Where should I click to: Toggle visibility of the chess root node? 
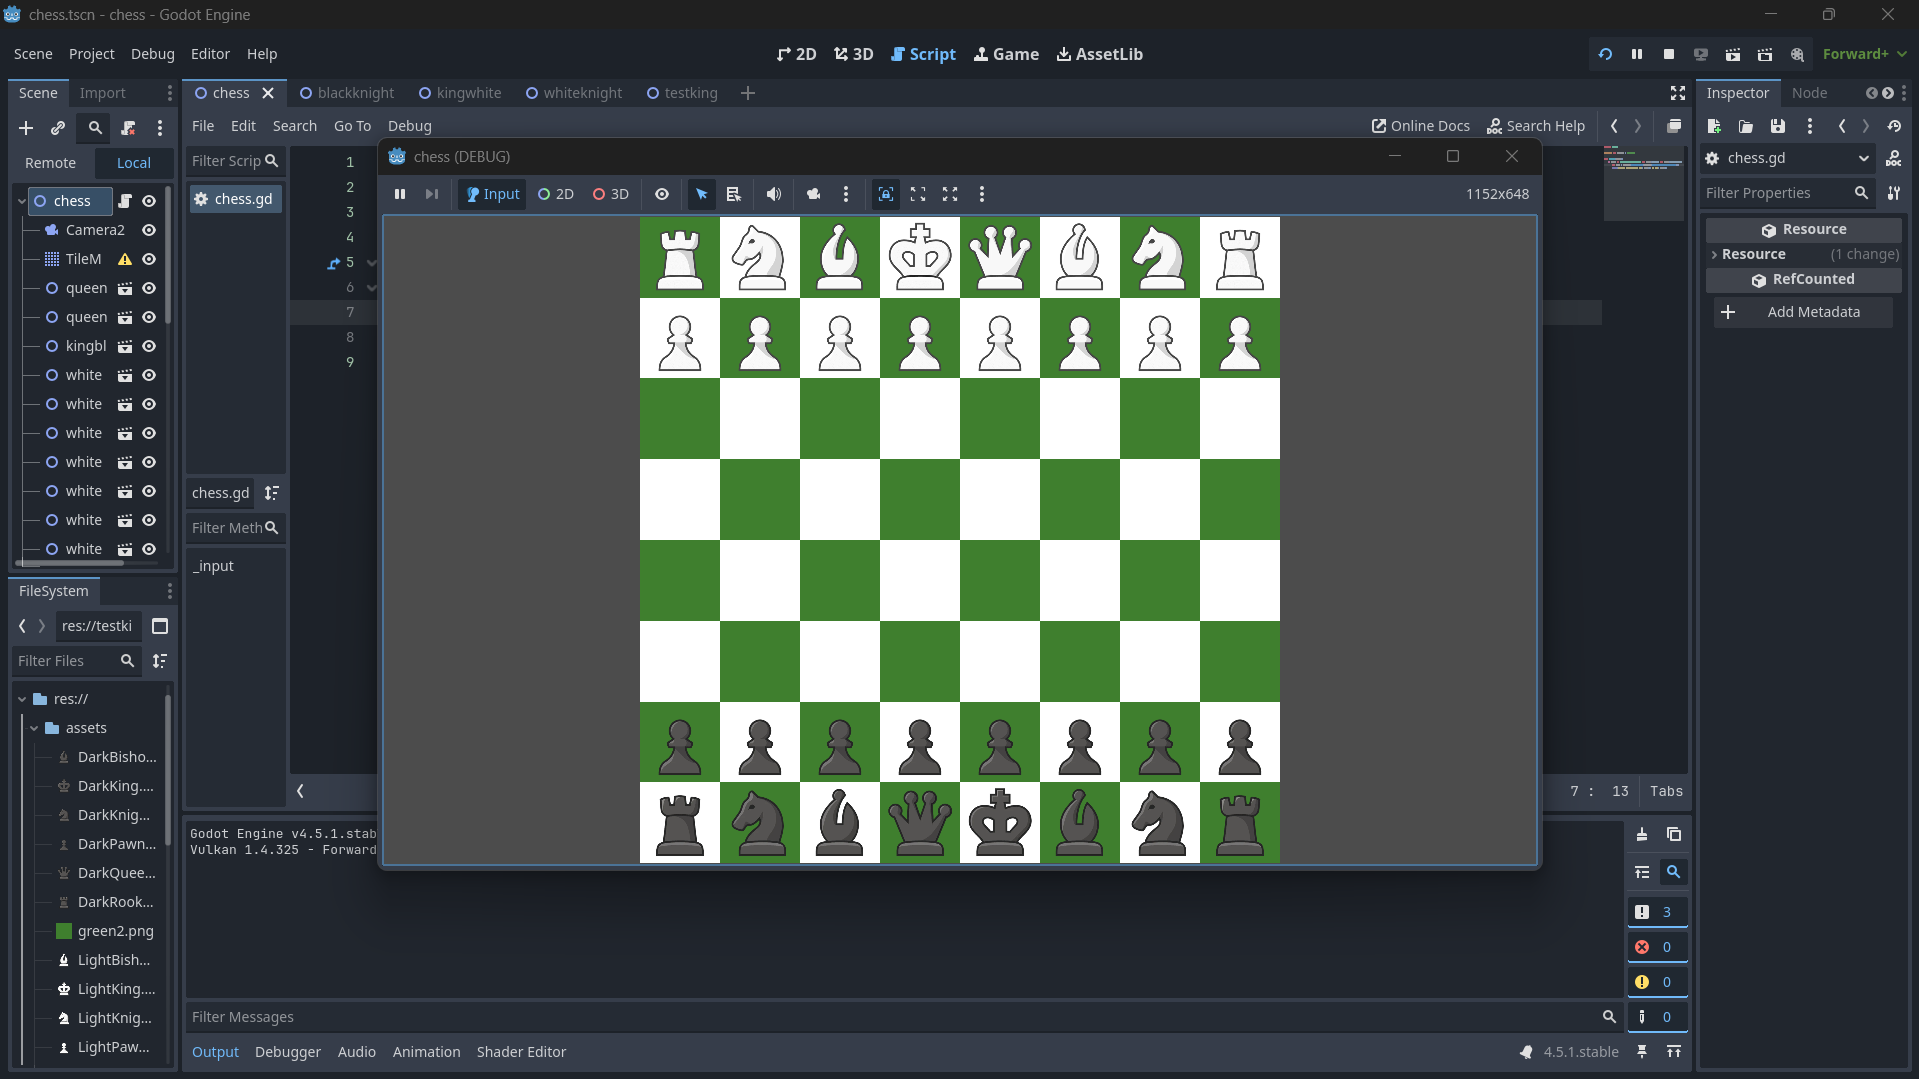[149, 201]
